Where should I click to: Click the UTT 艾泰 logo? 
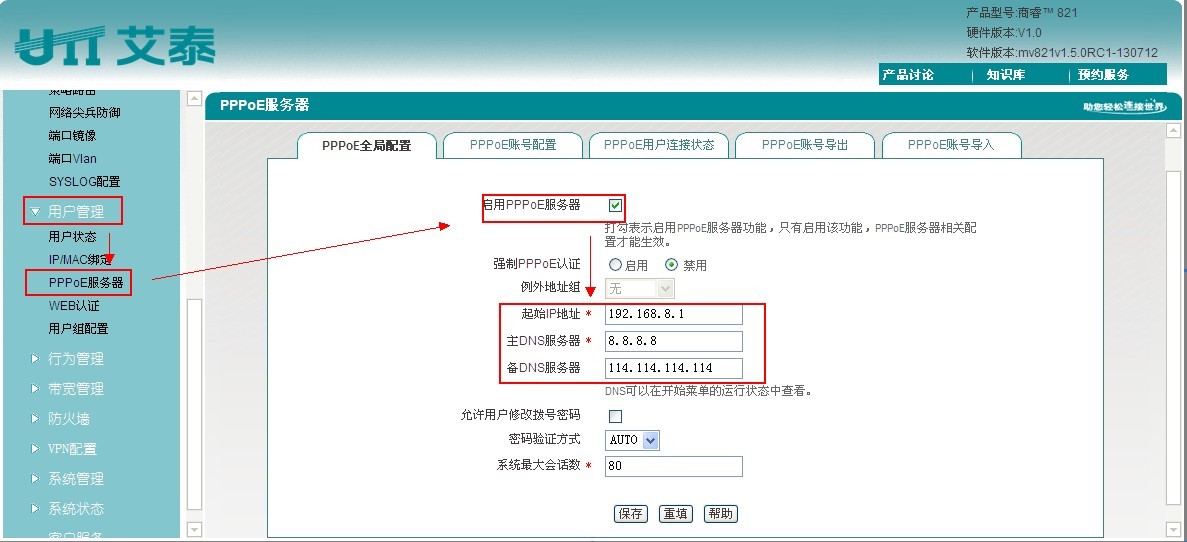(x=115, y=47)
